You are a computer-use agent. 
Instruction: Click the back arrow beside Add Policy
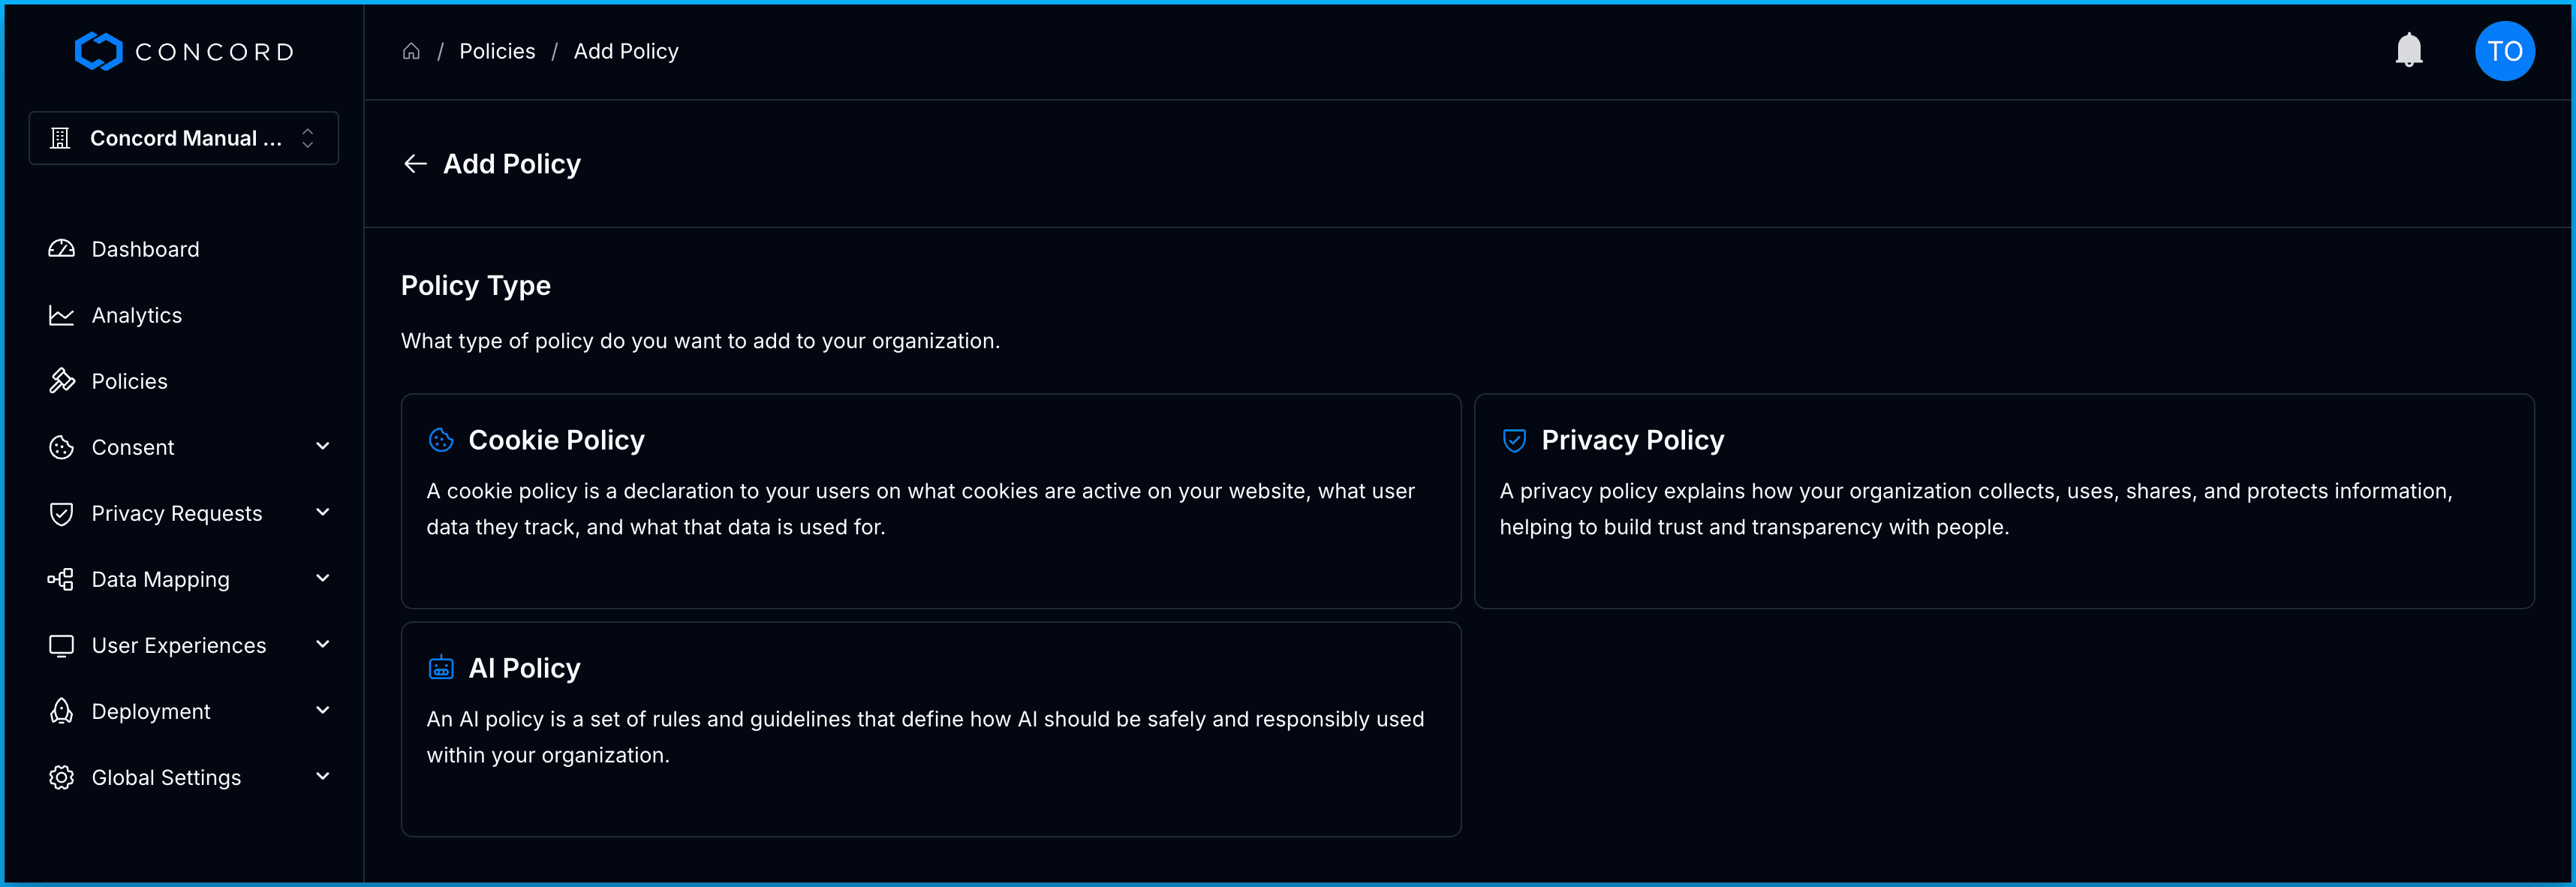coord(415,164)
